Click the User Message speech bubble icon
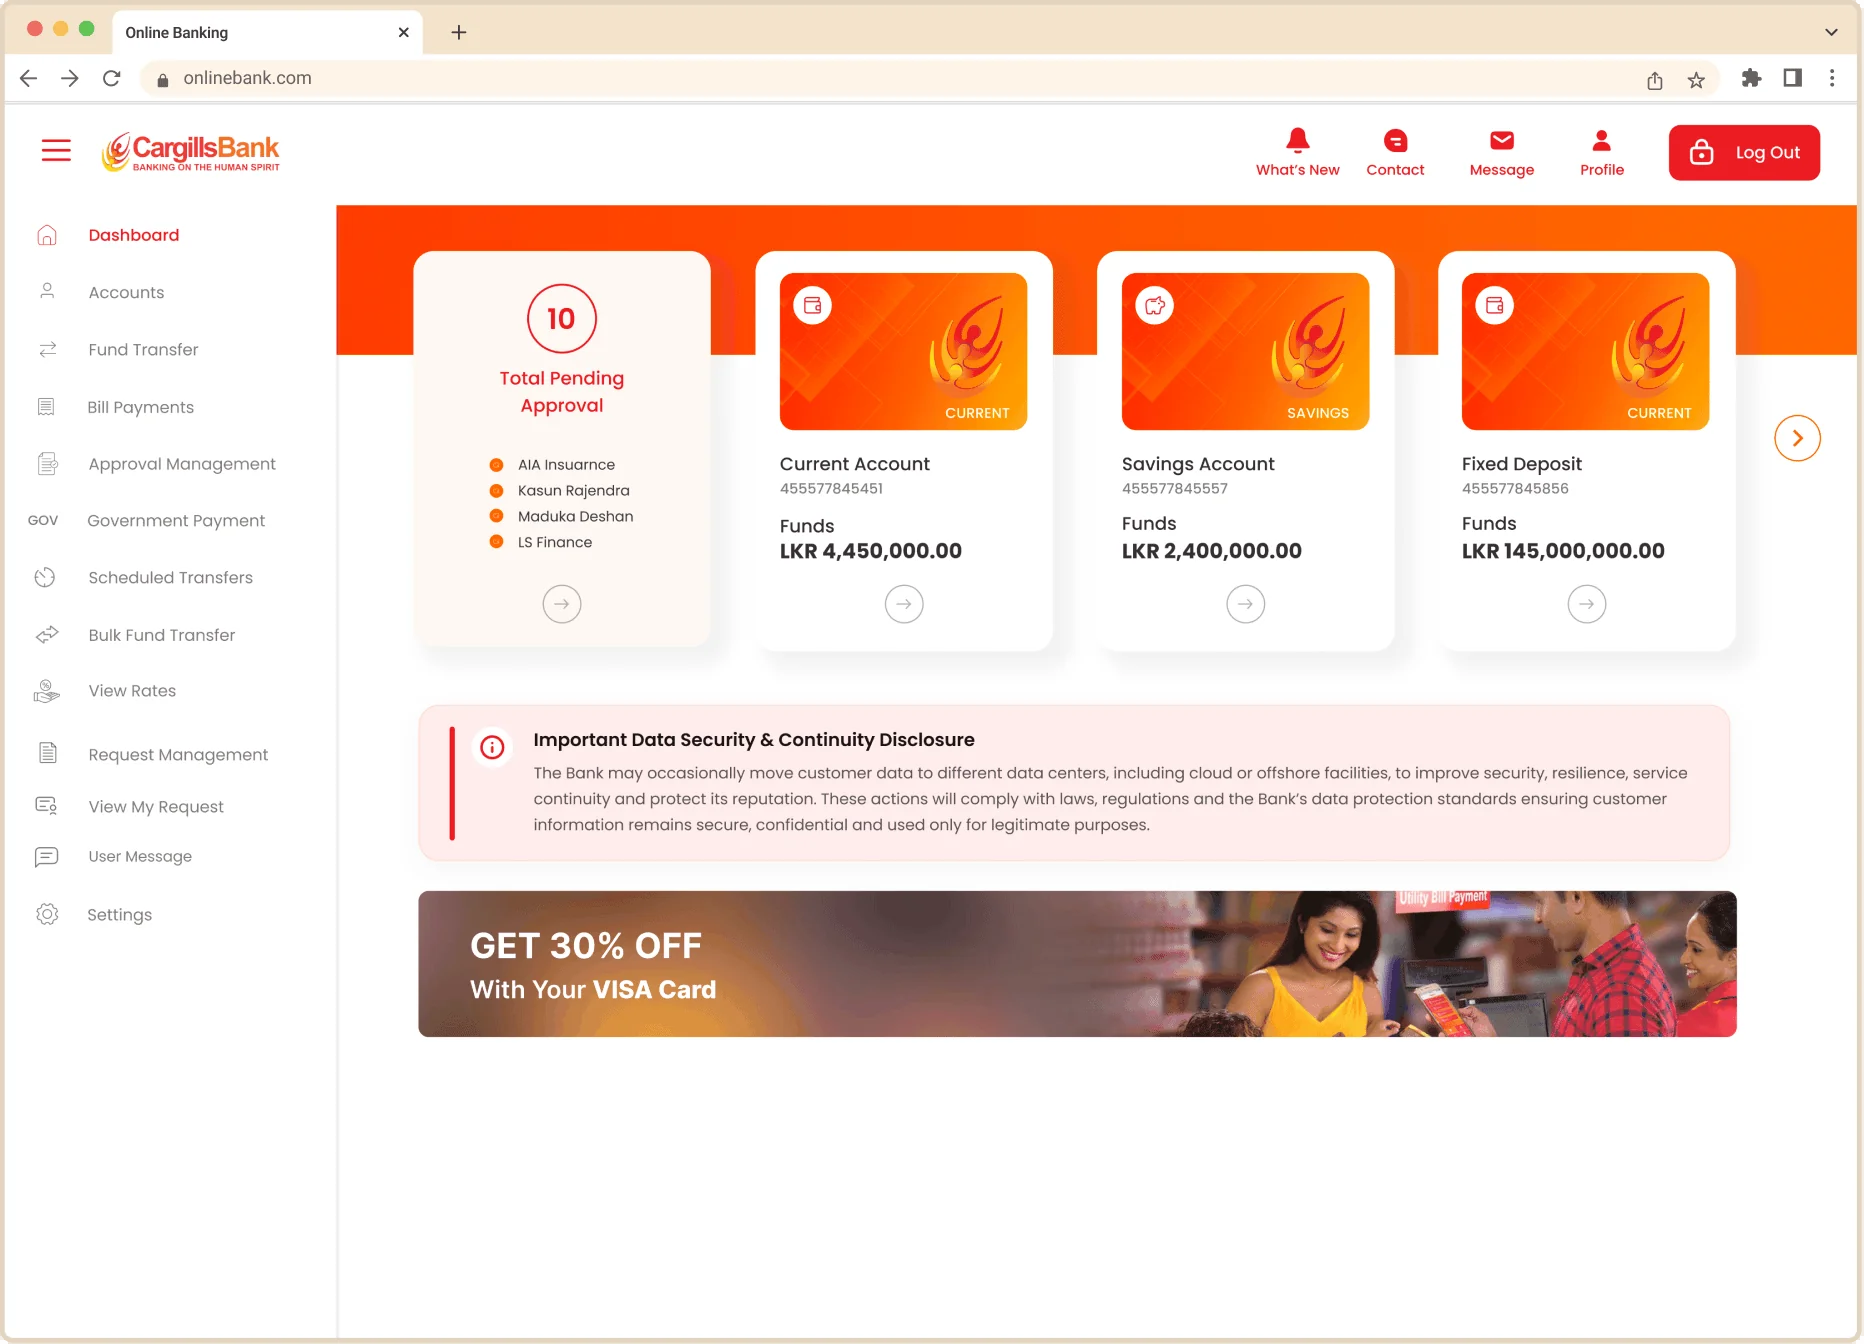Image resolution: width=1864 pixels, height=1344 pixels. pos(46,857)
